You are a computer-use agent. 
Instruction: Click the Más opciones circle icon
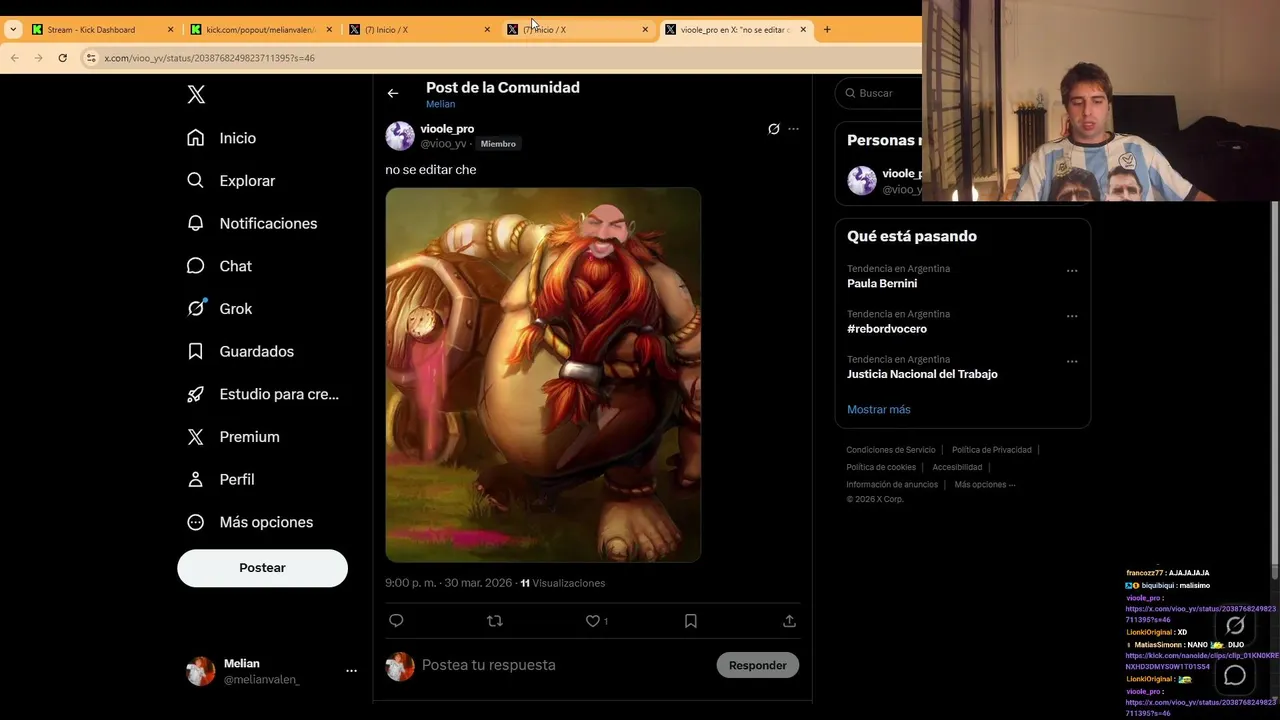click(x=196, y=522)
